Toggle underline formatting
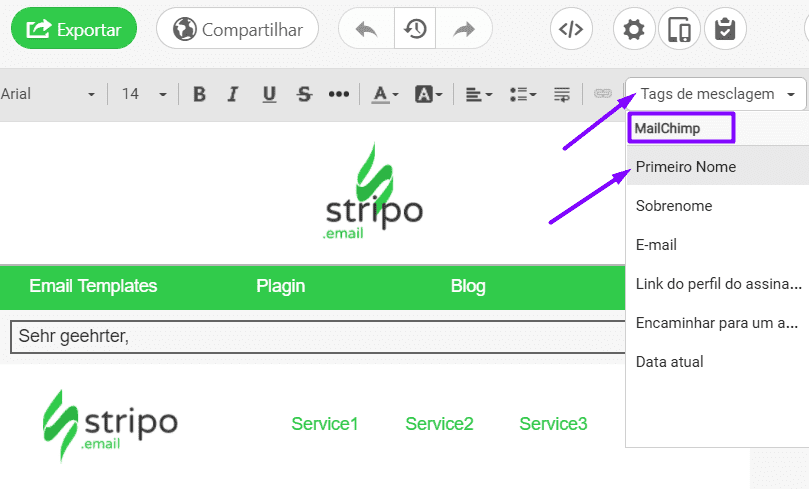Screen dimensions: 809x489 pos(269,94)
